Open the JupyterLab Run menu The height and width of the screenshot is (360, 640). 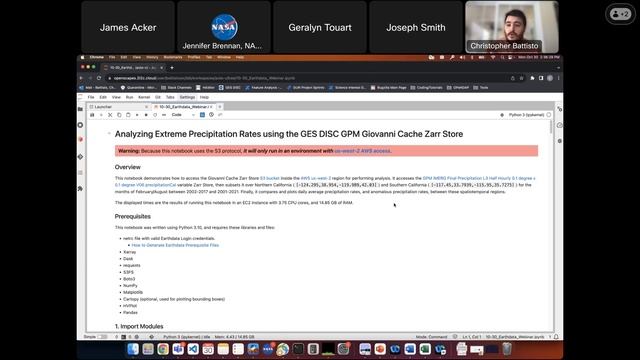coord(129,97)
